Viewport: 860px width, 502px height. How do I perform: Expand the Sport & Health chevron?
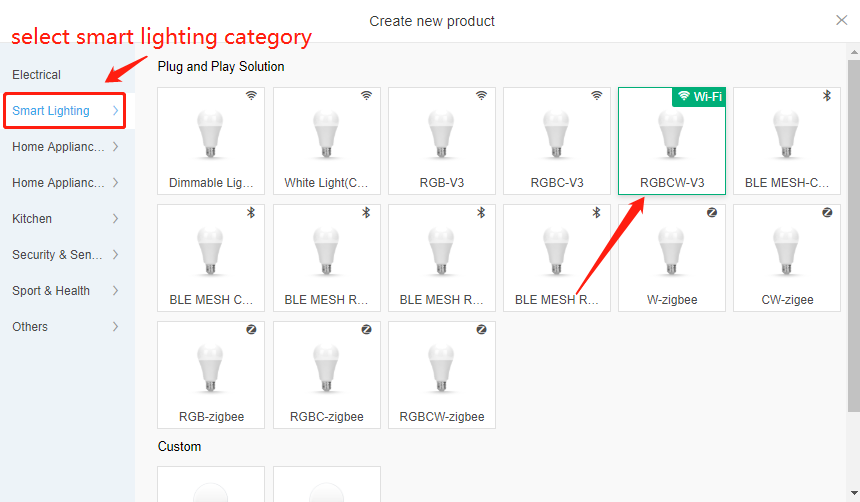coord(115,290)
